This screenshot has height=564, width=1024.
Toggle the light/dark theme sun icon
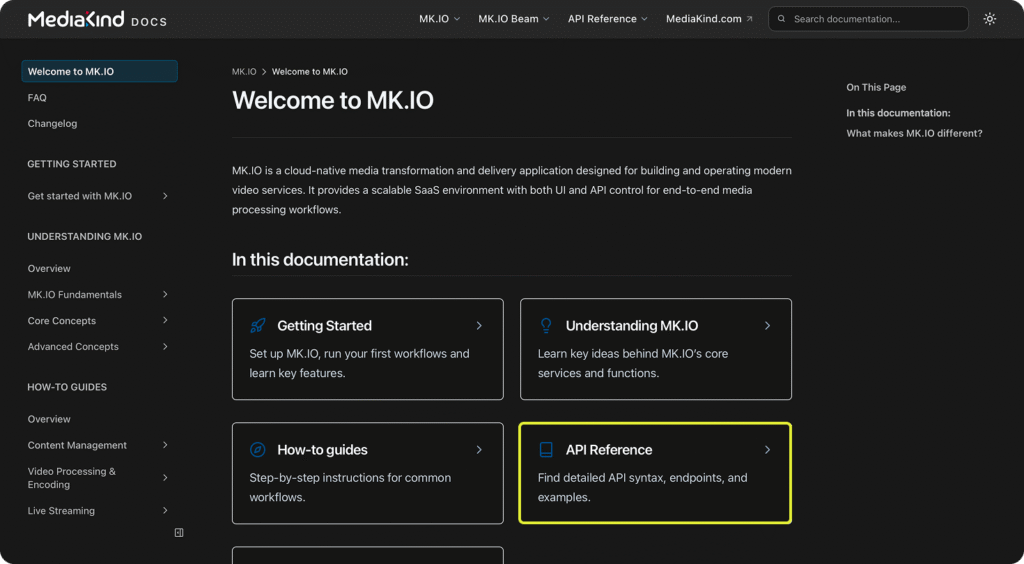pos(989,19)
